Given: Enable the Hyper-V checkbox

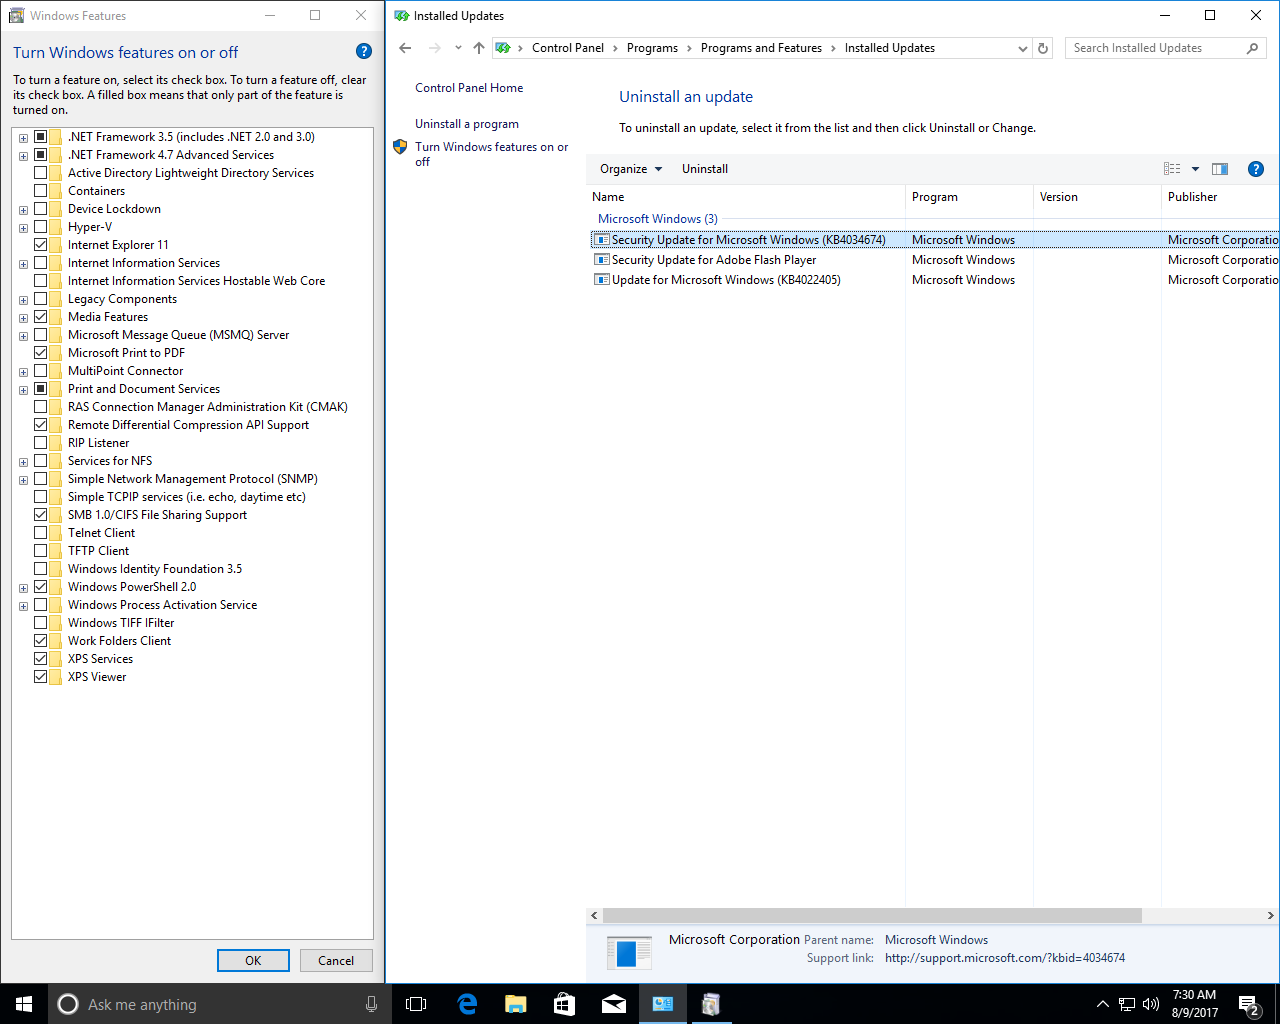Looking at the screenshot, I should [41, 227].
